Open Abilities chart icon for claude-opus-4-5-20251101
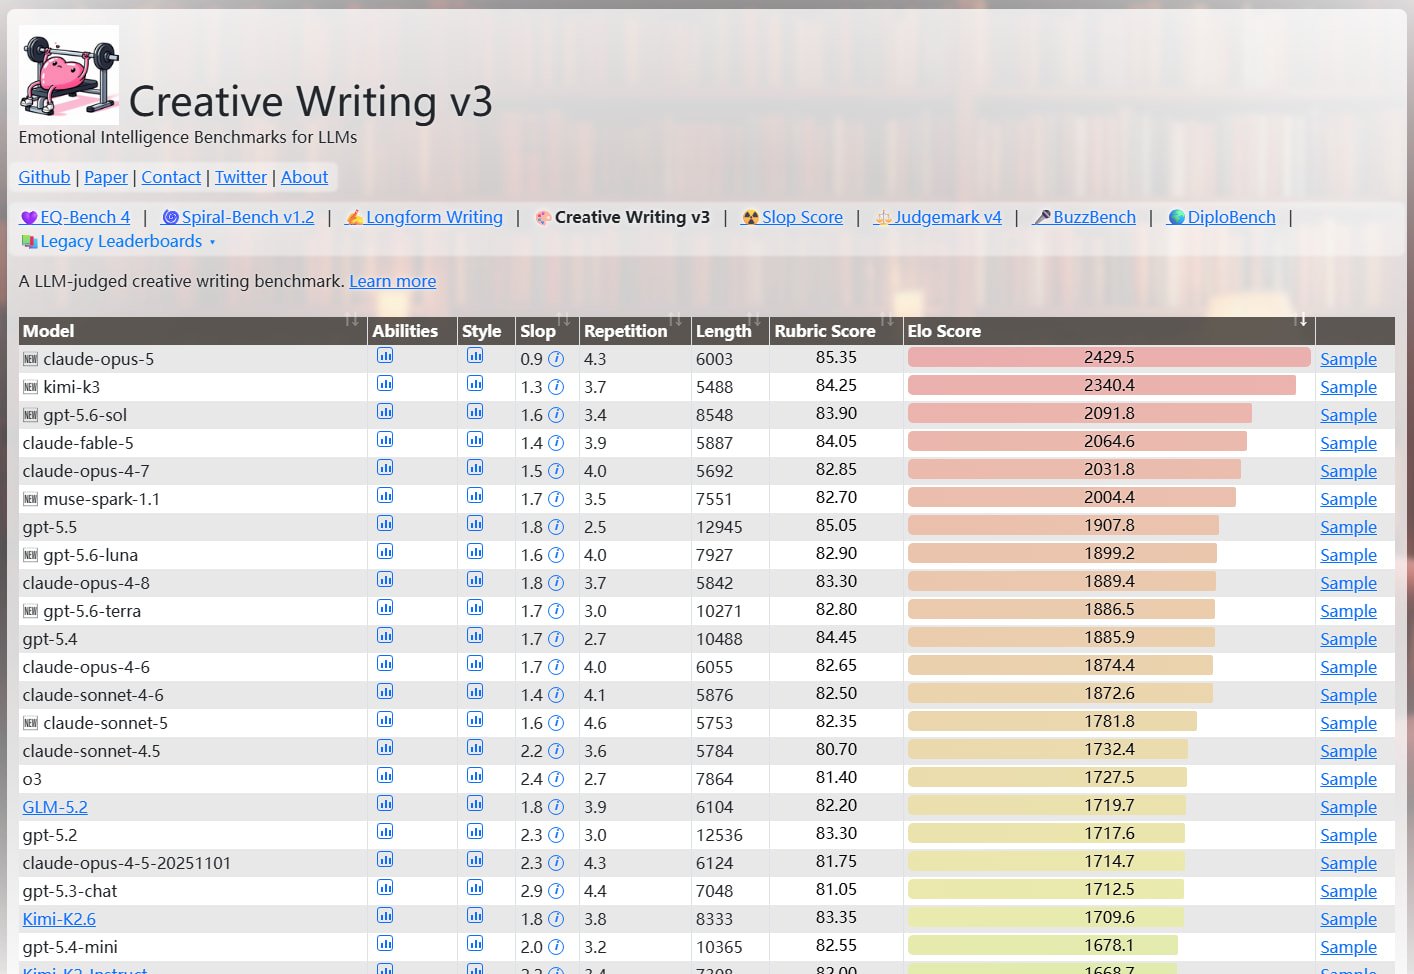Screen dimensions: 1414x974 point(385,860)
